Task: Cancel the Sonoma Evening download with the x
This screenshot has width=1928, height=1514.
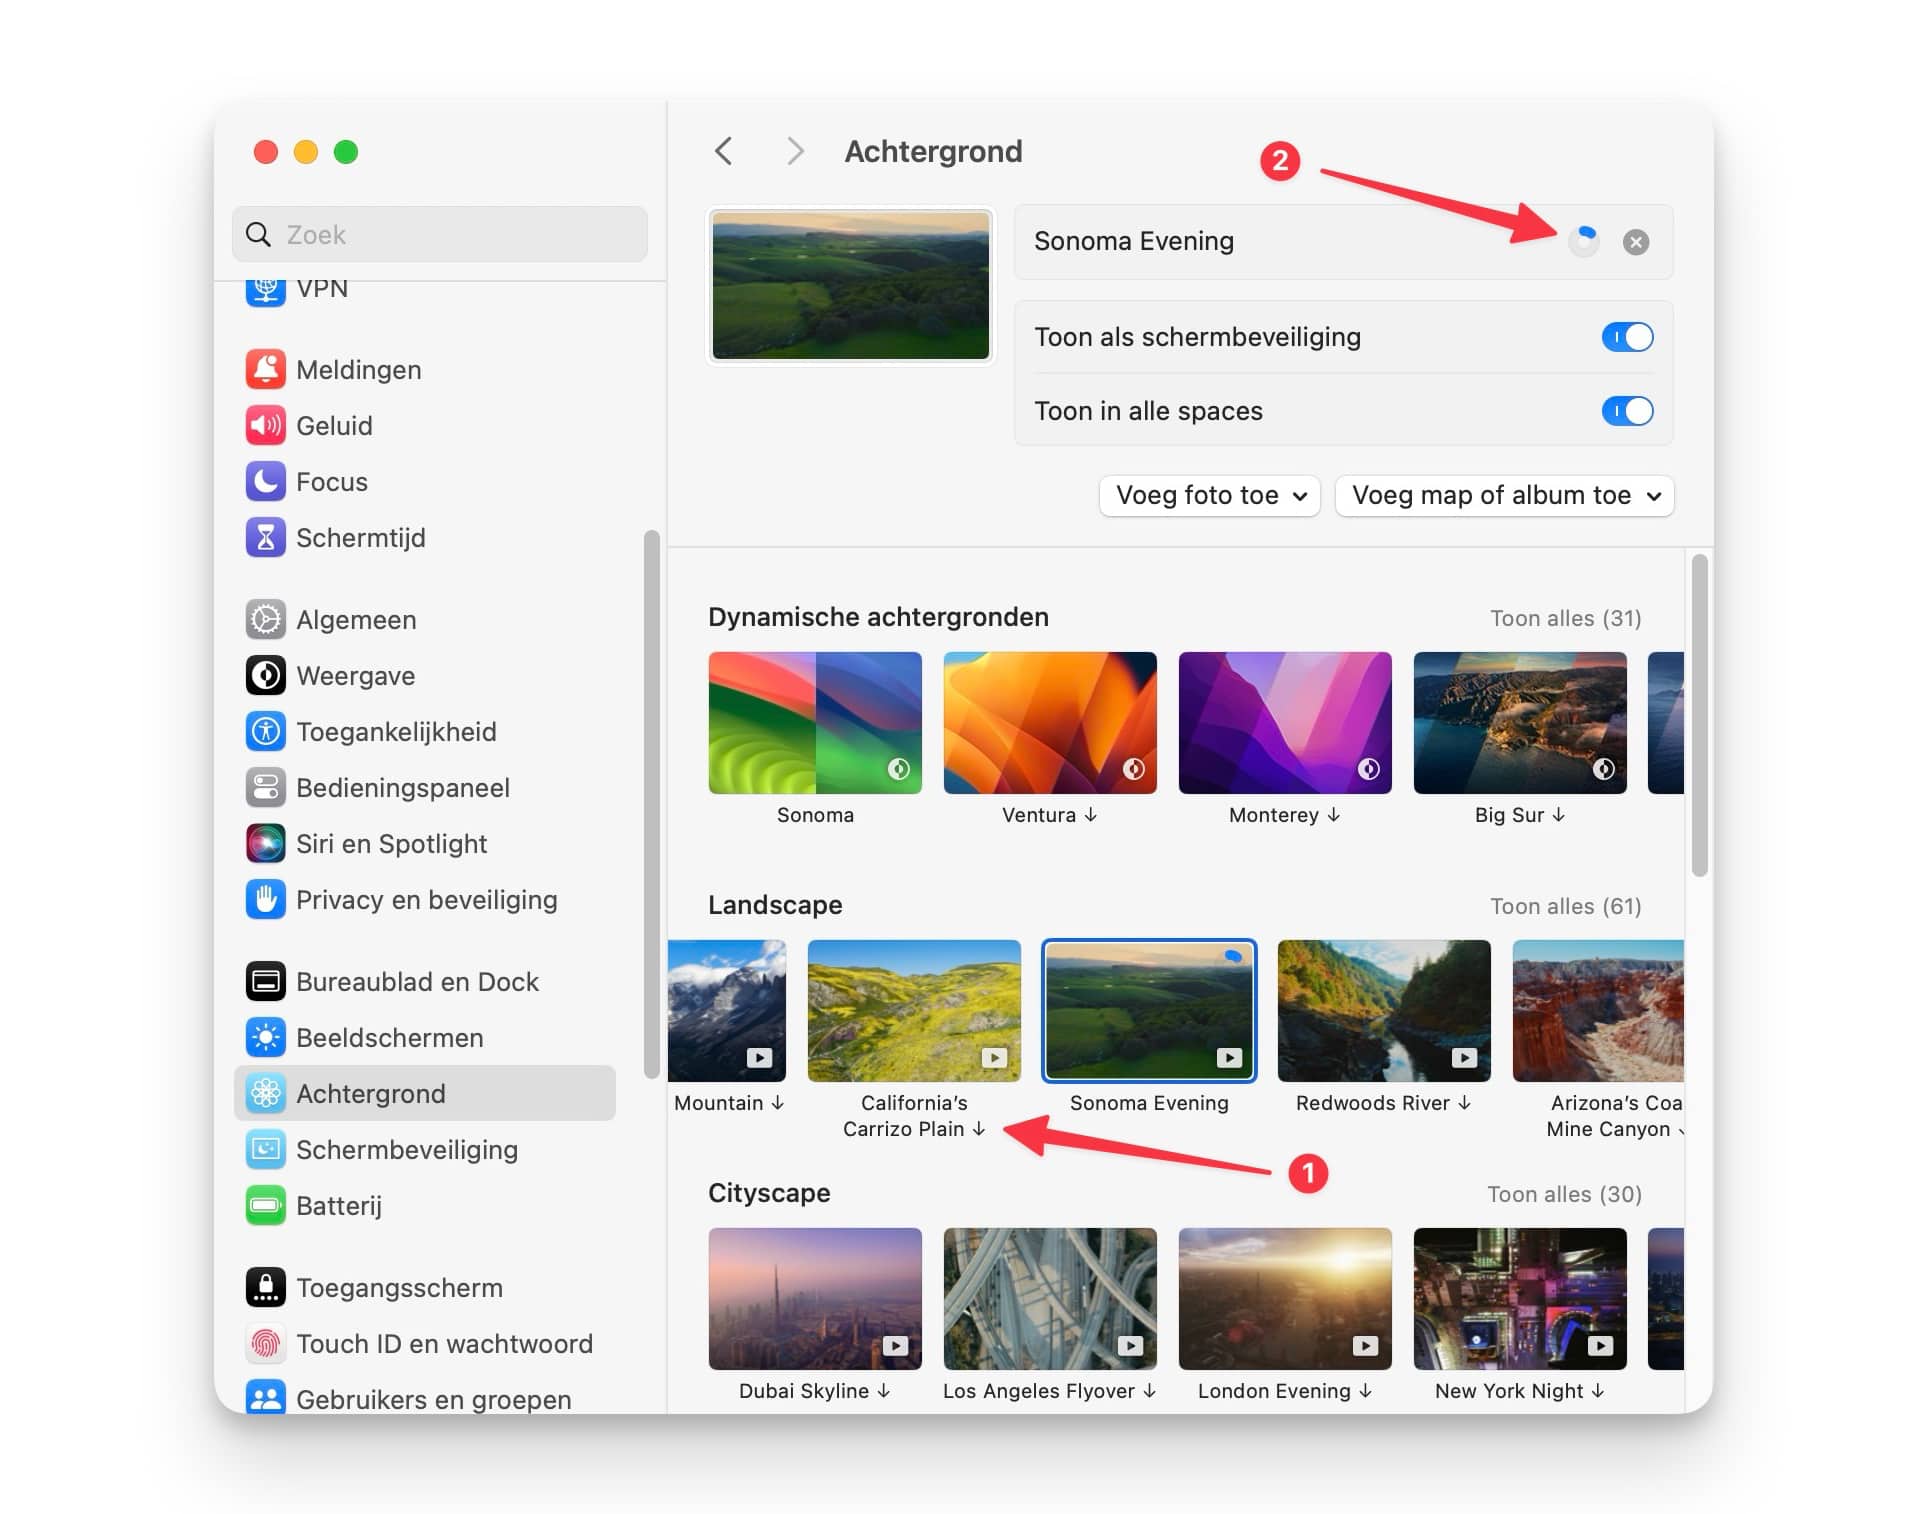Action: [x=1636, y=242]
